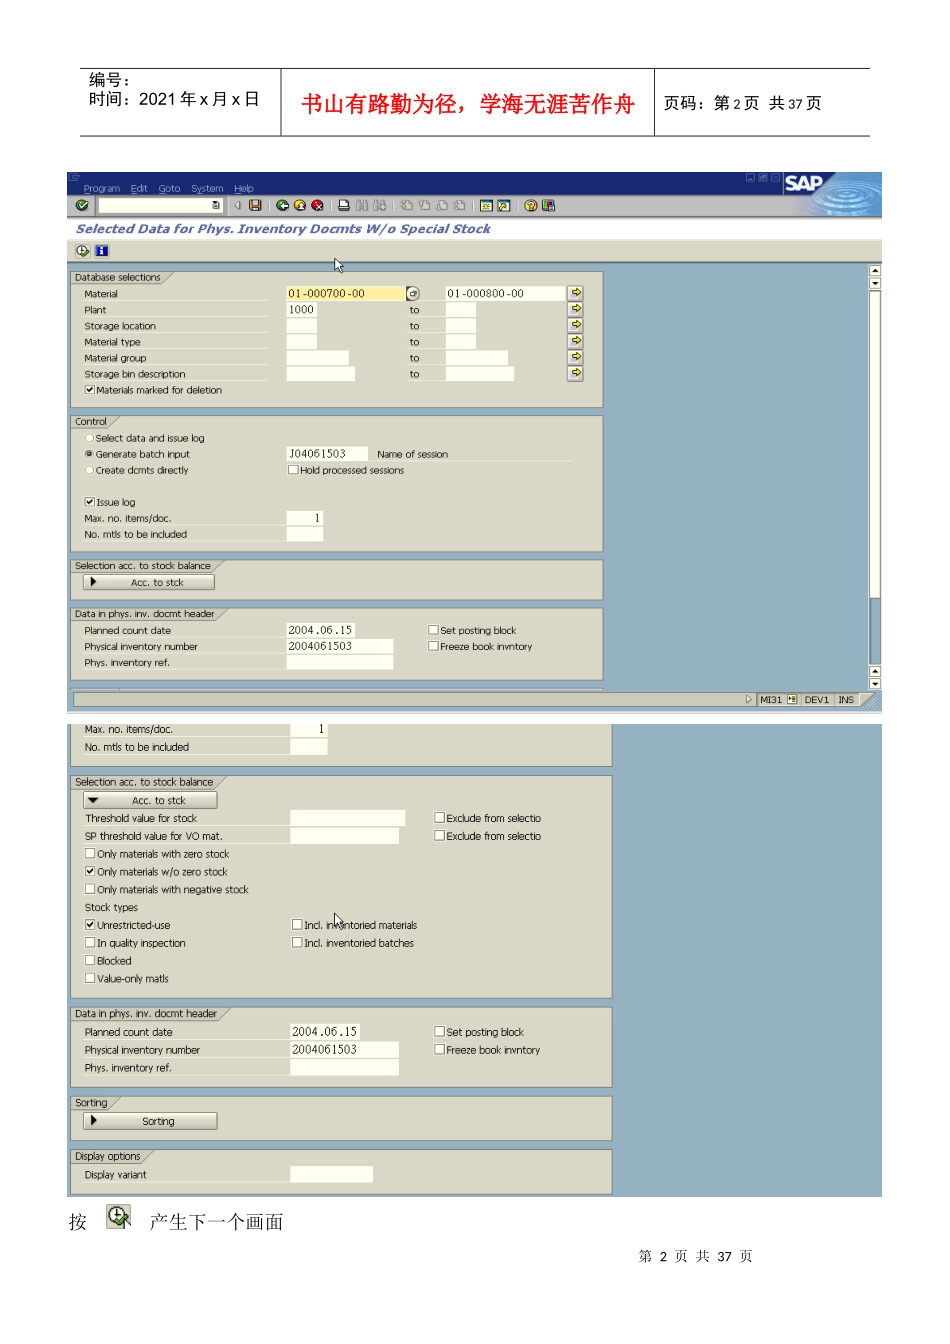Toggle Only materials w/o zero stock
950x1344 pixels.
[90, 872]
